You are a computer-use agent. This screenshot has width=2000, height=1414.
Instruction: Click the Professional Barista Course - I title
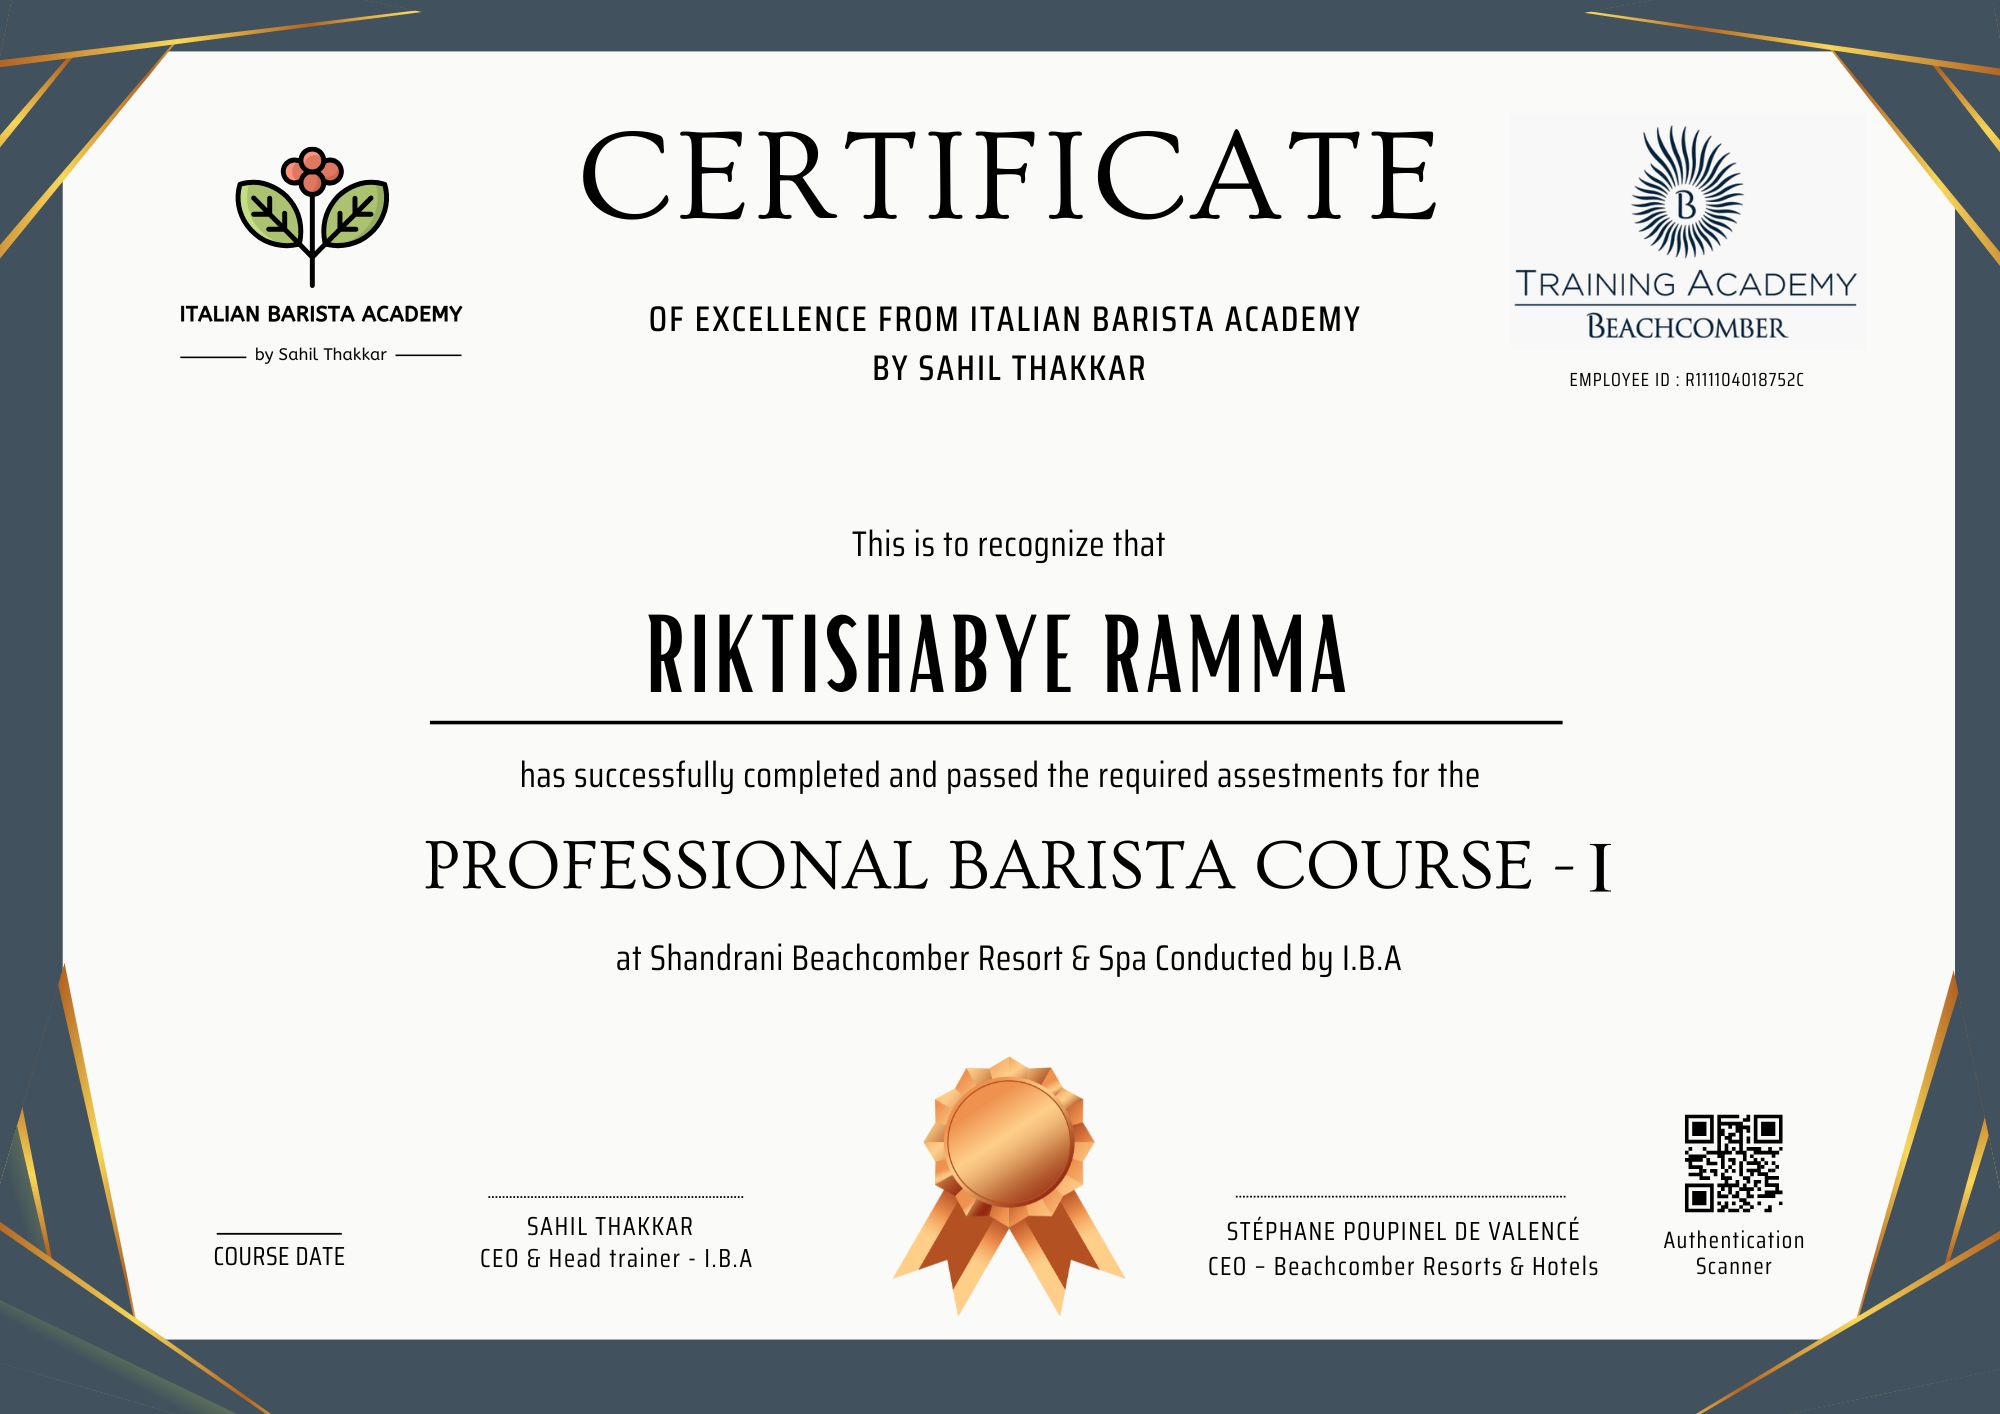point(1017,866)
